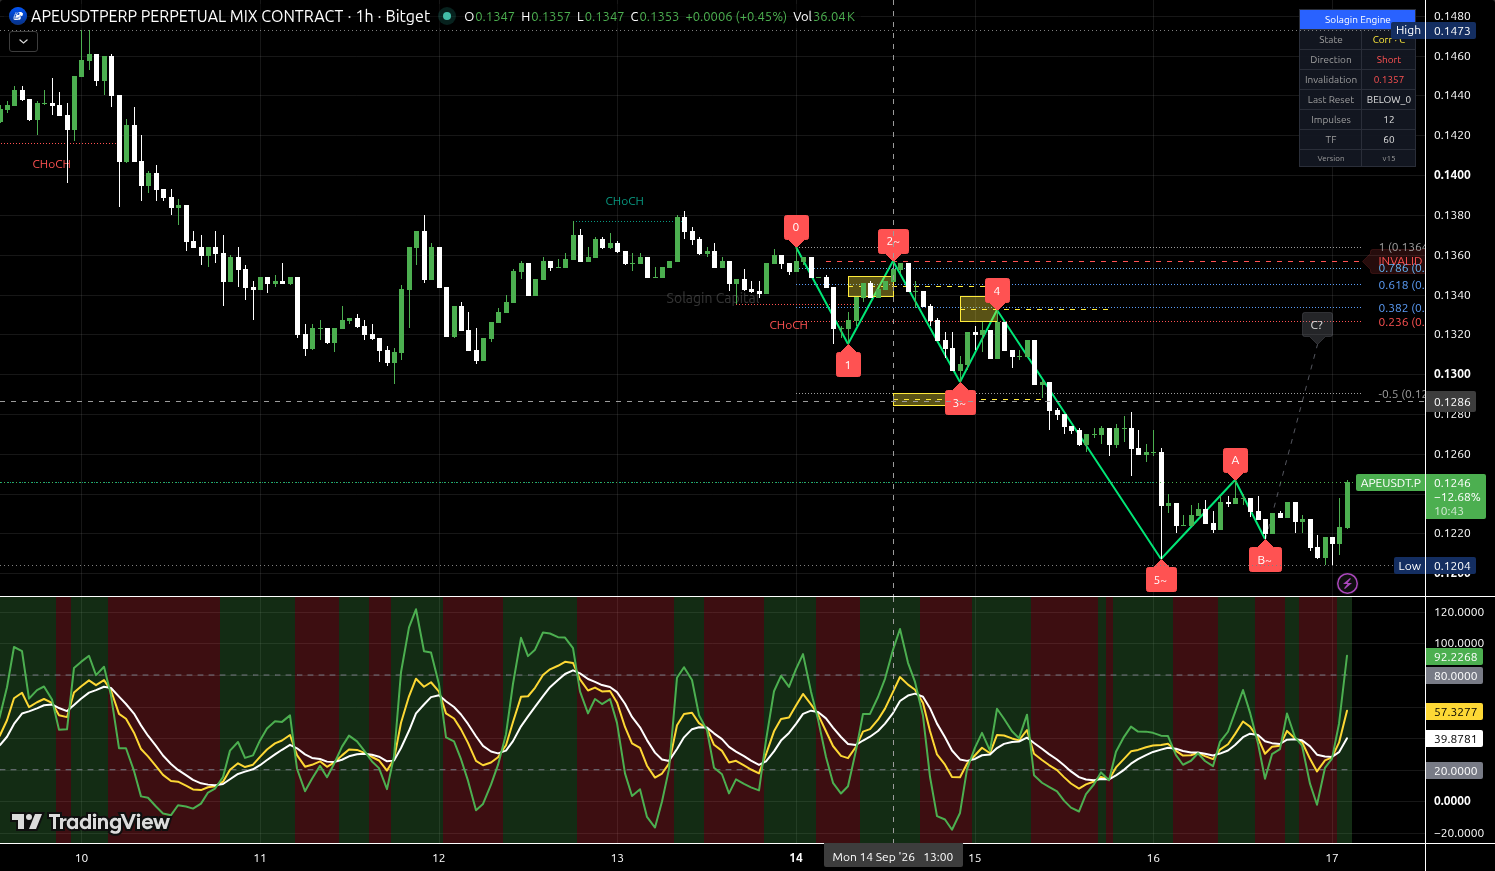Viewport: 1495px width, 871px height.
Task: Select the corrective wave A marker
Action: pyautogui.click(x=1235, y=462)
